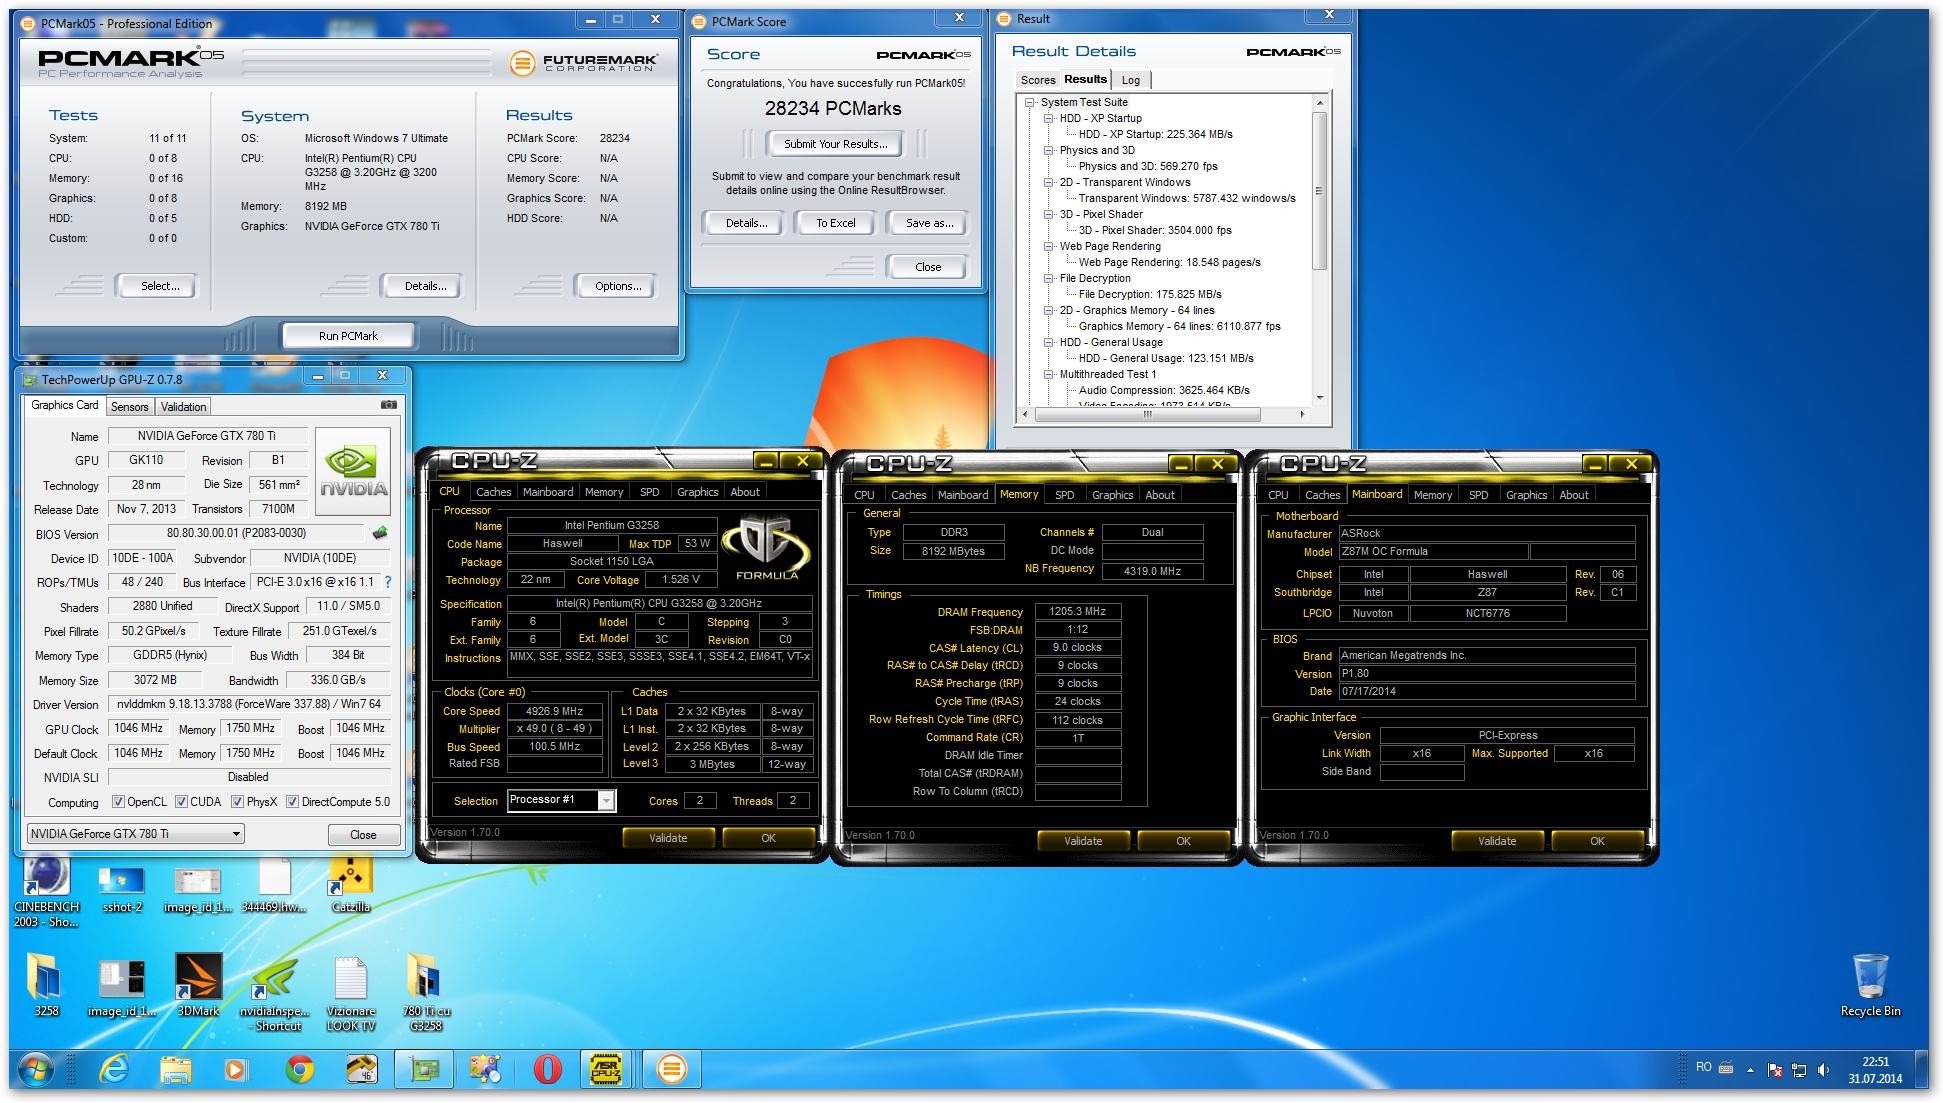Collapse the File Decryption node

[x=1049, y=278]
